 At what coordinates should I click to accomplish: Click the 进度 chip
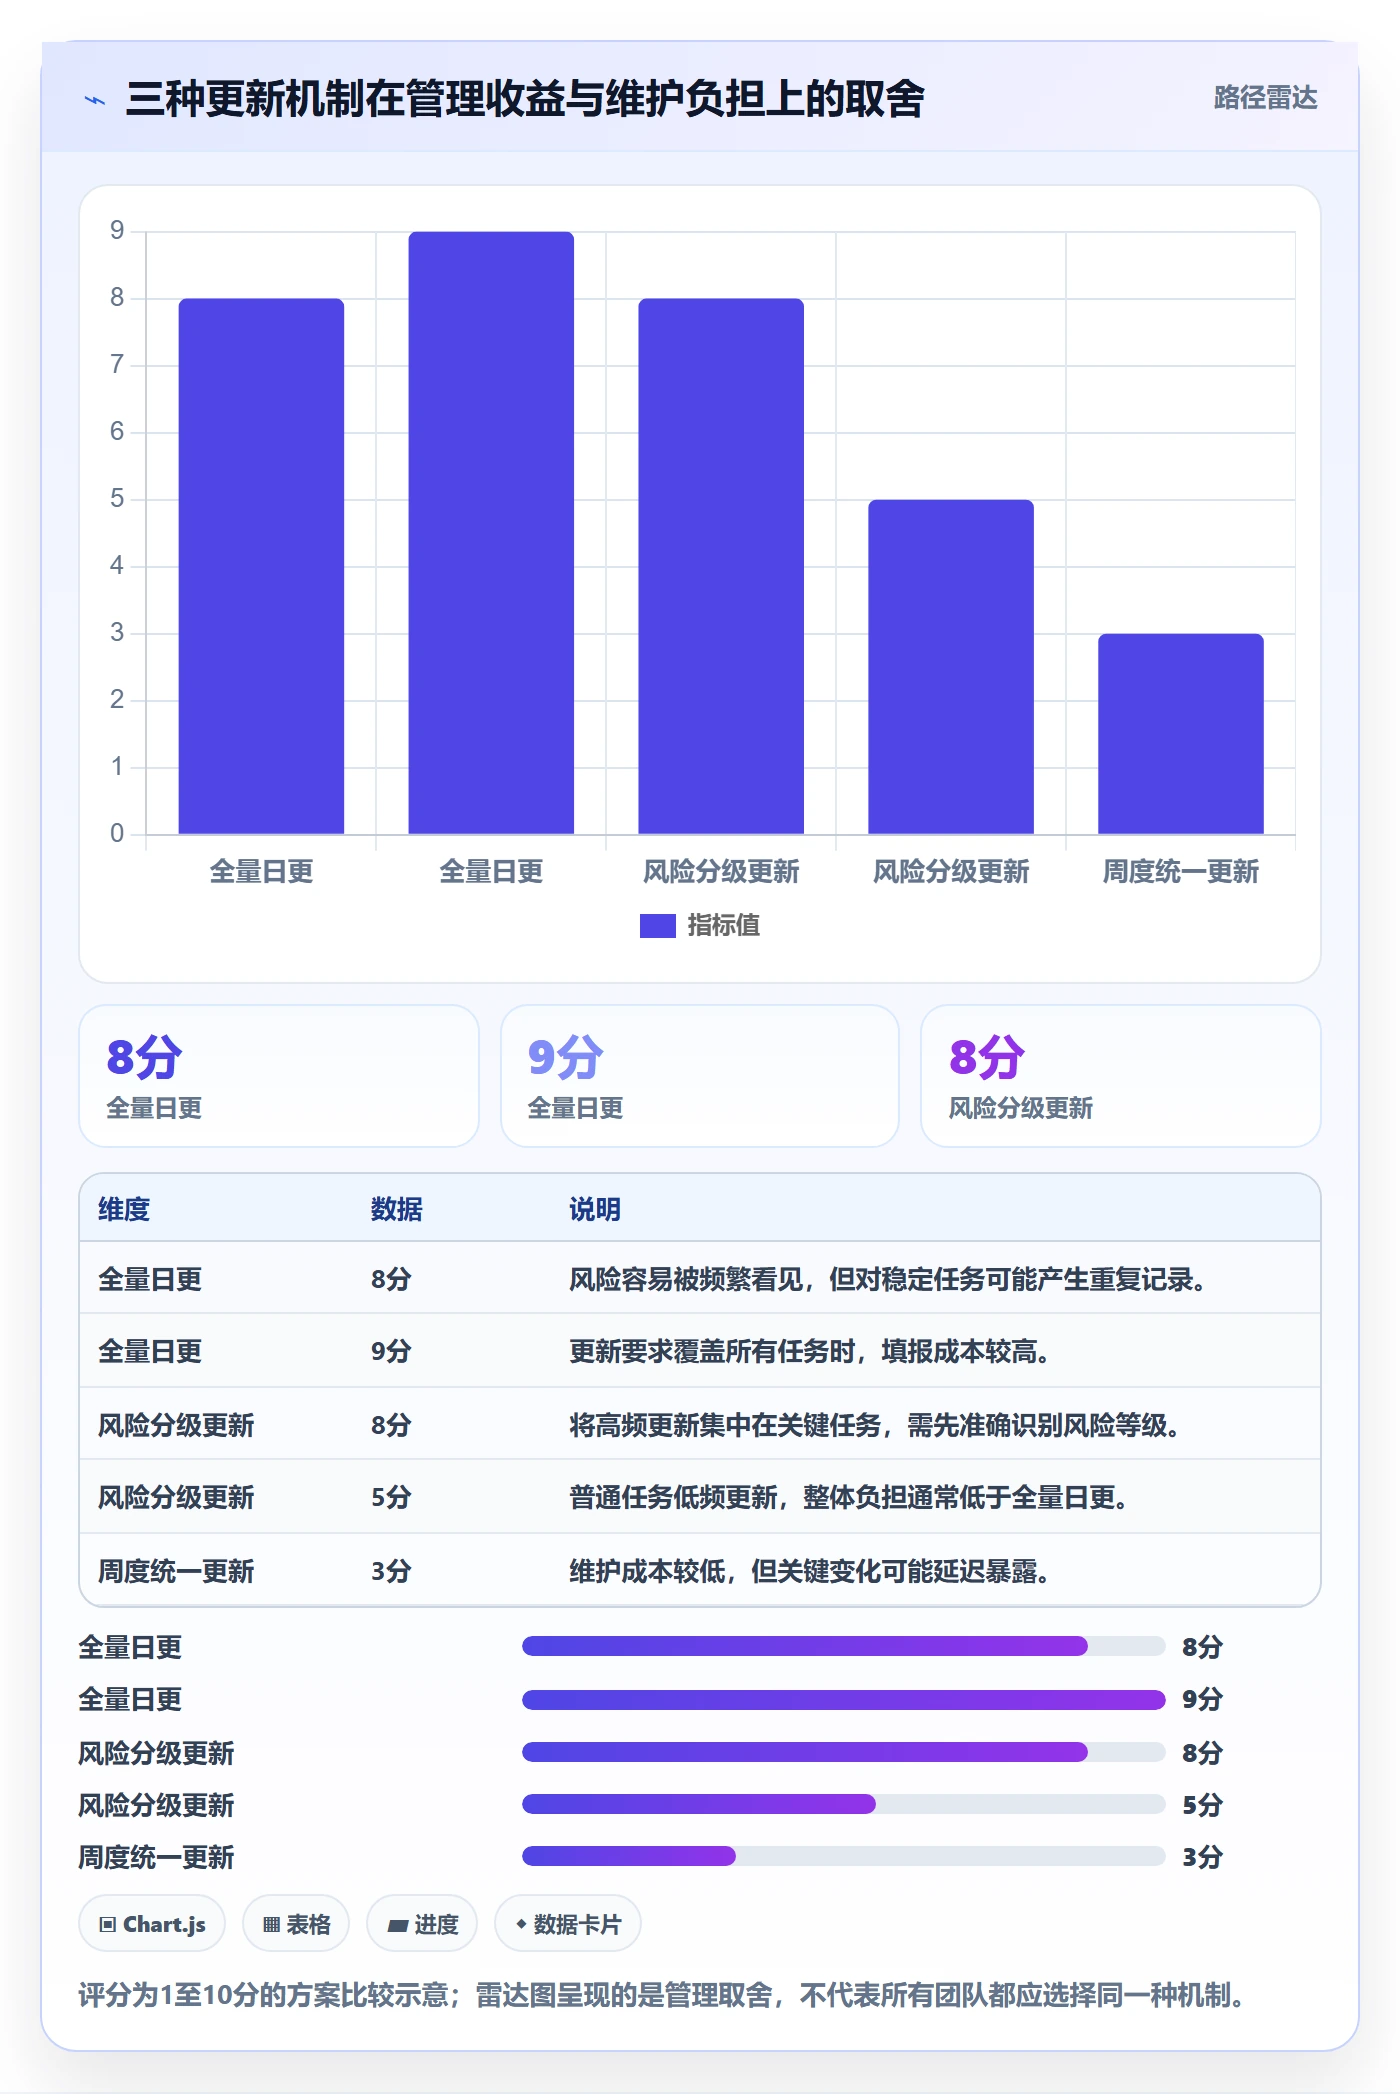pos(422,1924)
